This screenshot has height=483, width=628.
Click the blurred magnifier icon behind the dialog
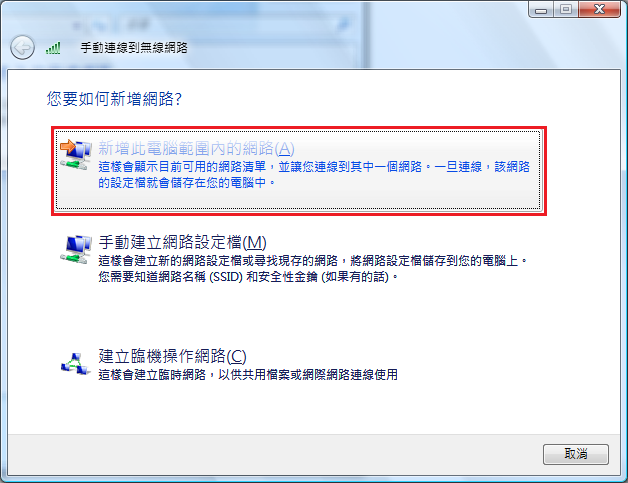click(343, 25)
